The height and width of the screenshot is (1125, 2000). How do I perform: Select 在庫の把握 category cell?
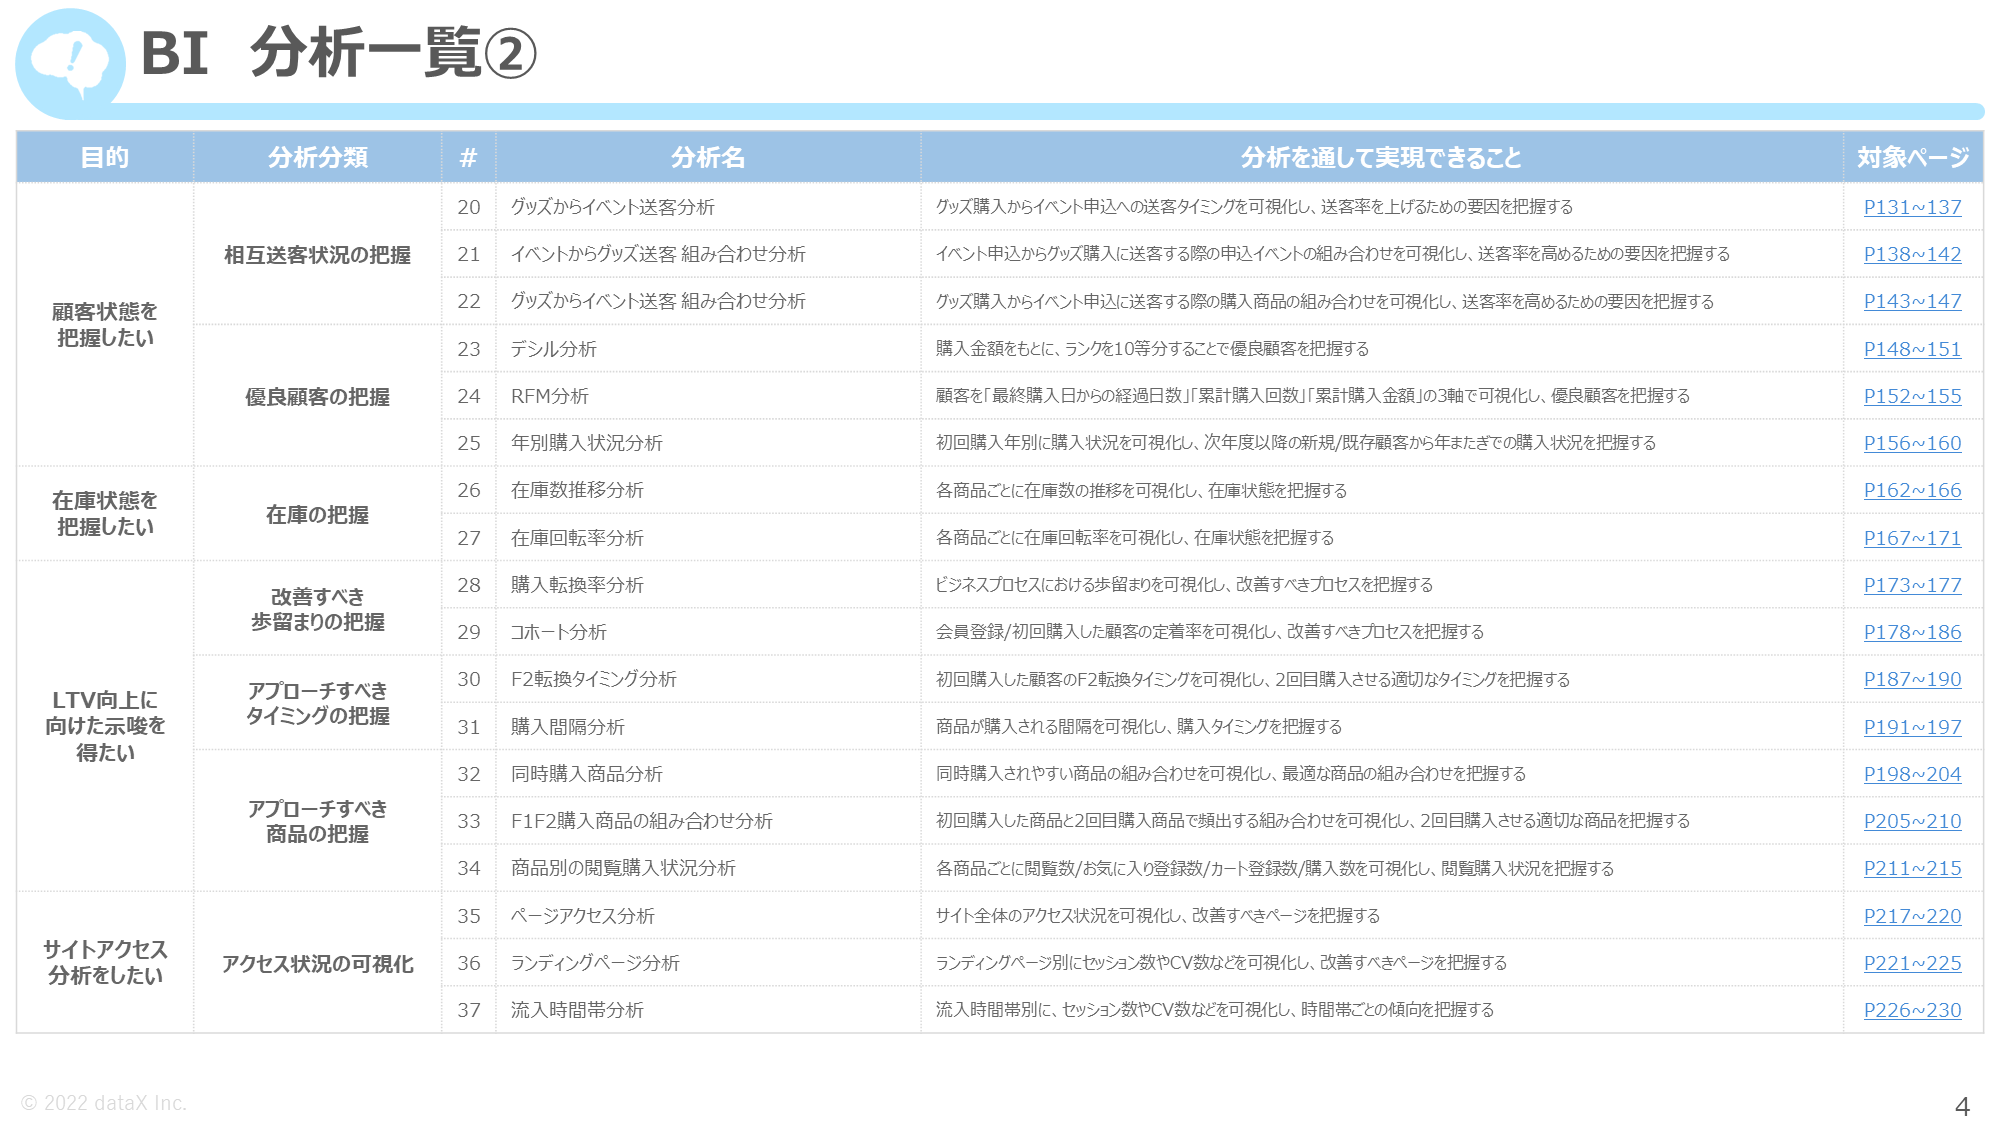click(318, 515)
